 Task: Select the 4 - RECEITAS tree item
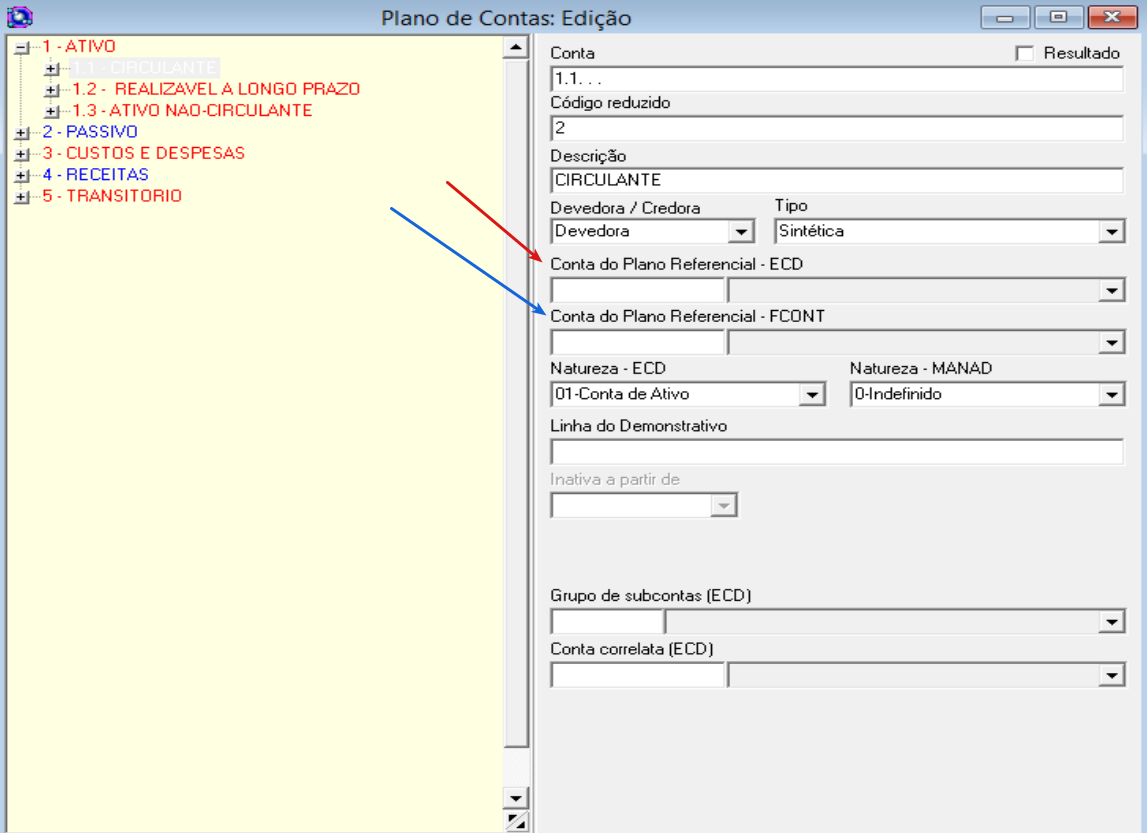coord(95,175)
